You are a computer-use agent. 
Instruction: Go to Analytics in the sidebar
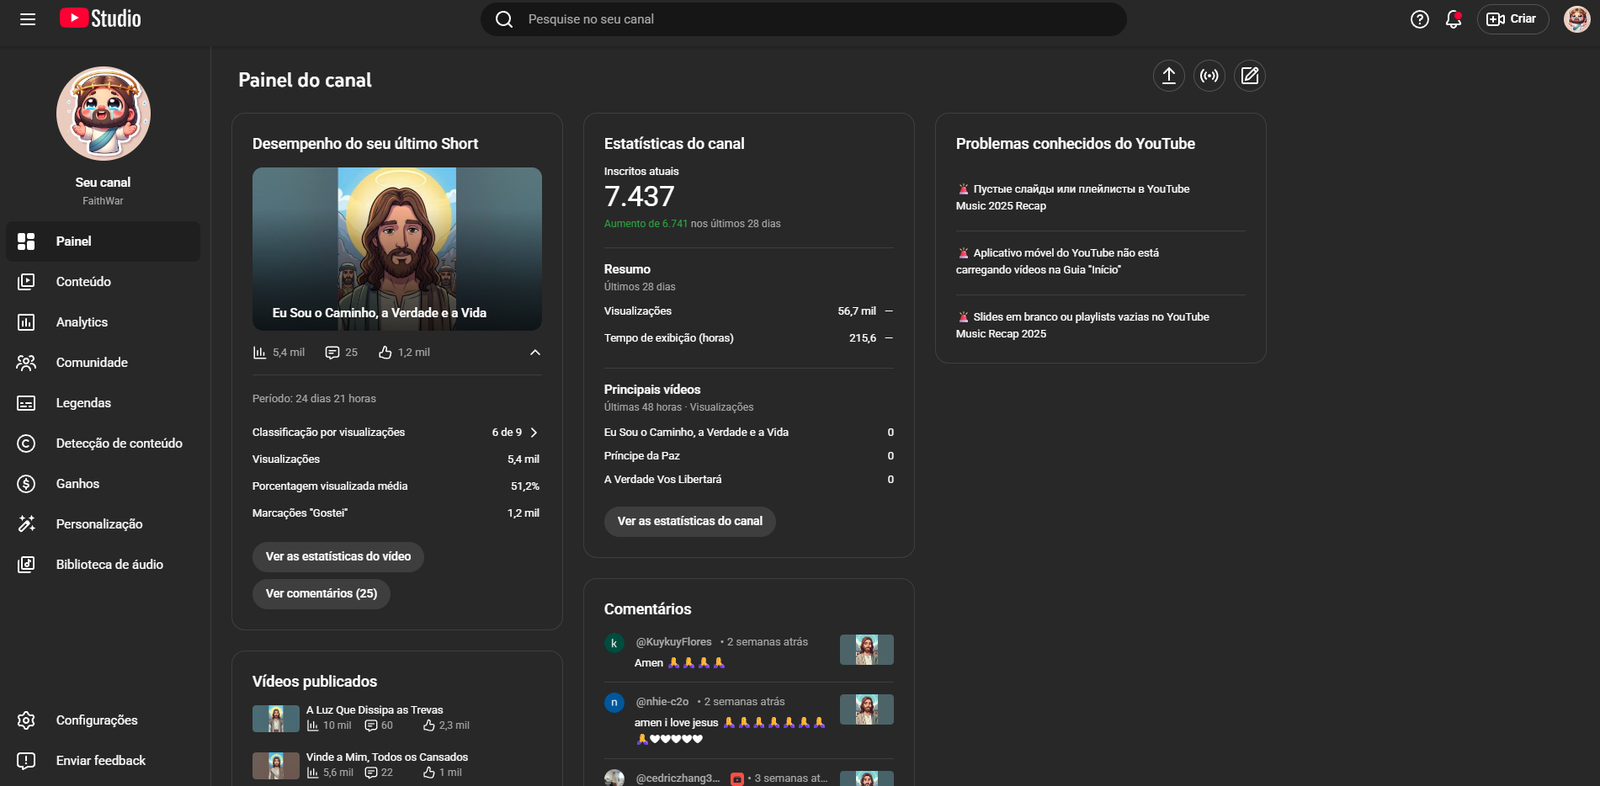click(82, 322)
